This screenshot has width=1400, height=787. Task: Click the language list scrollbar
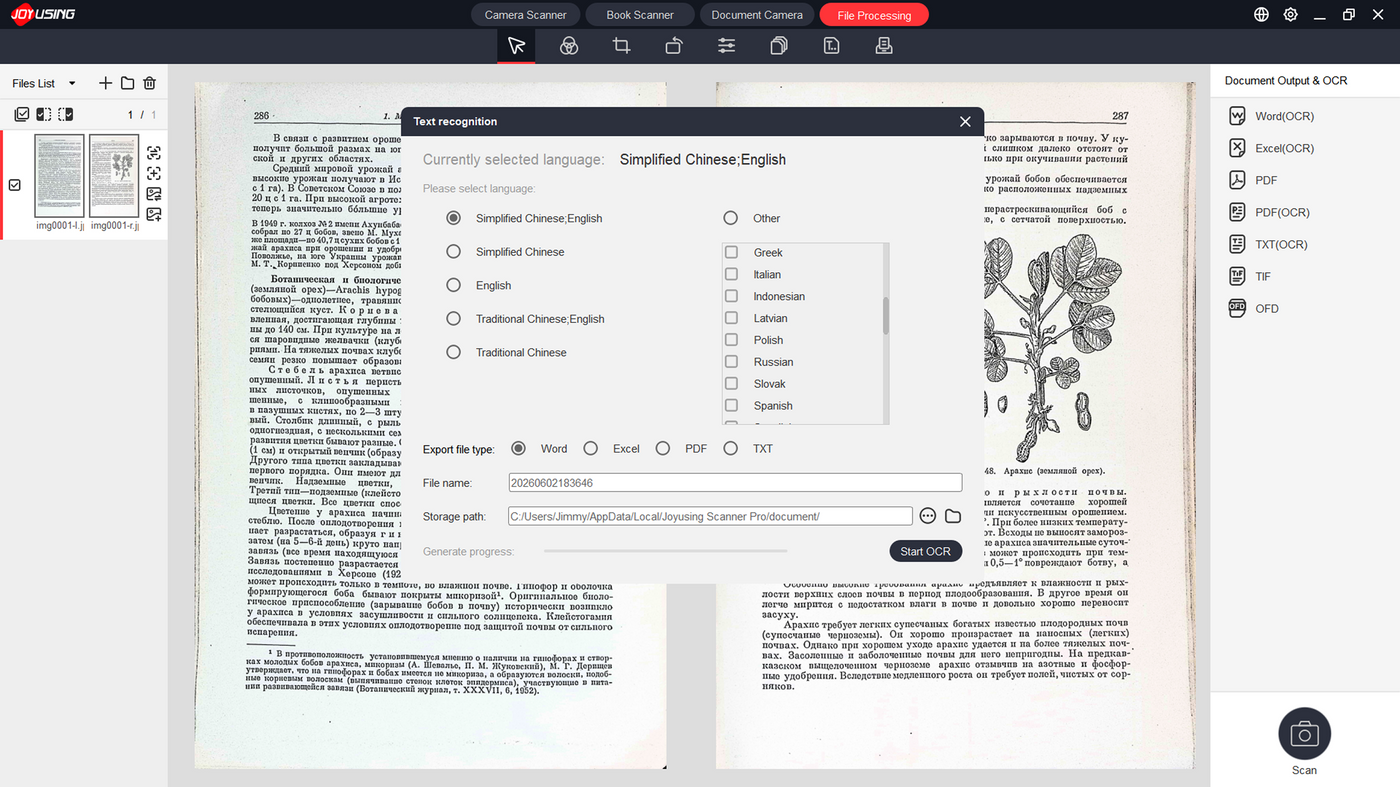tap(886, 315)
